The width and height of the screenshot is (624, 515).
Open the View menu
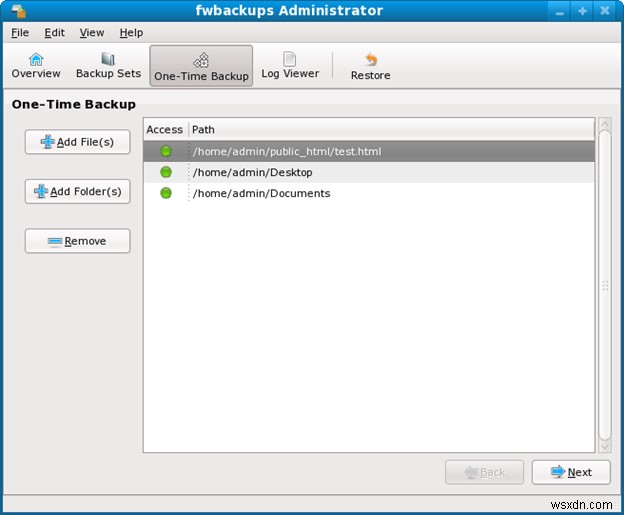(92, 33)
